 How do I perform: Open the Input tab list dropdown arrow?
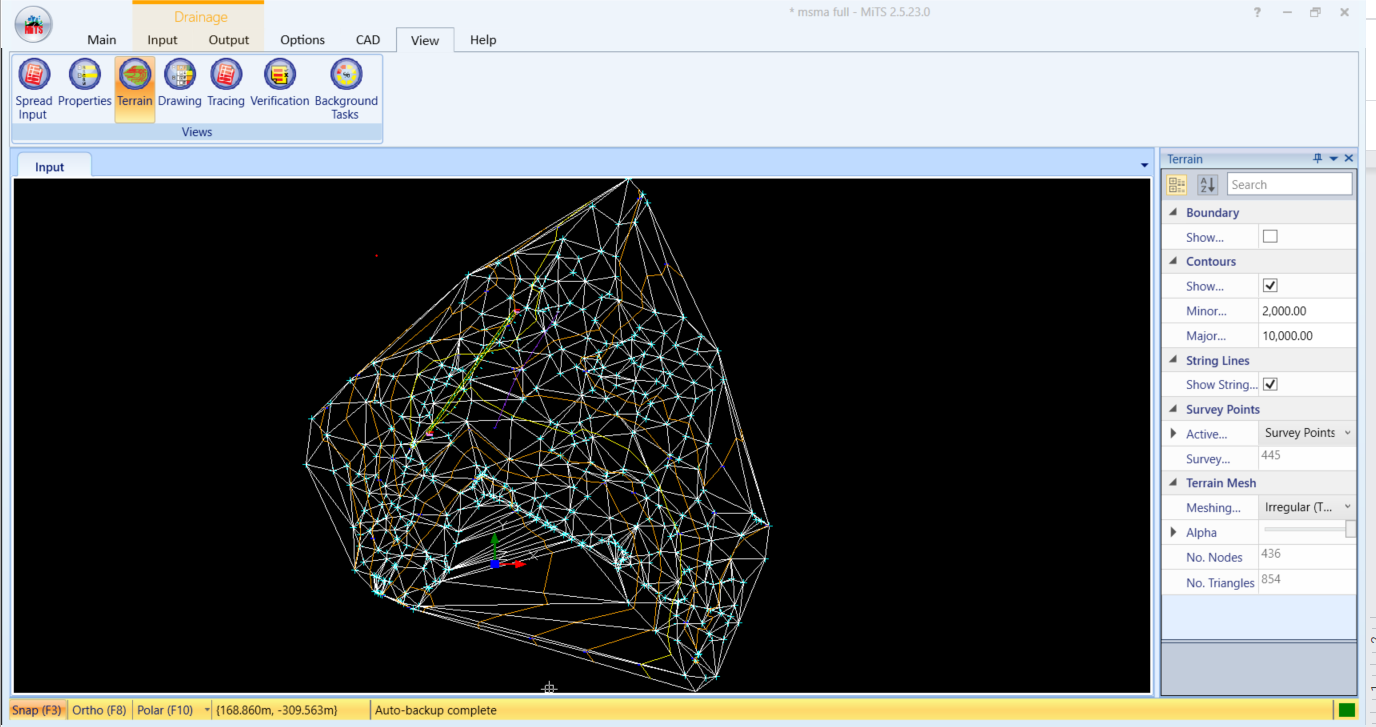(x=1145, y=165)
